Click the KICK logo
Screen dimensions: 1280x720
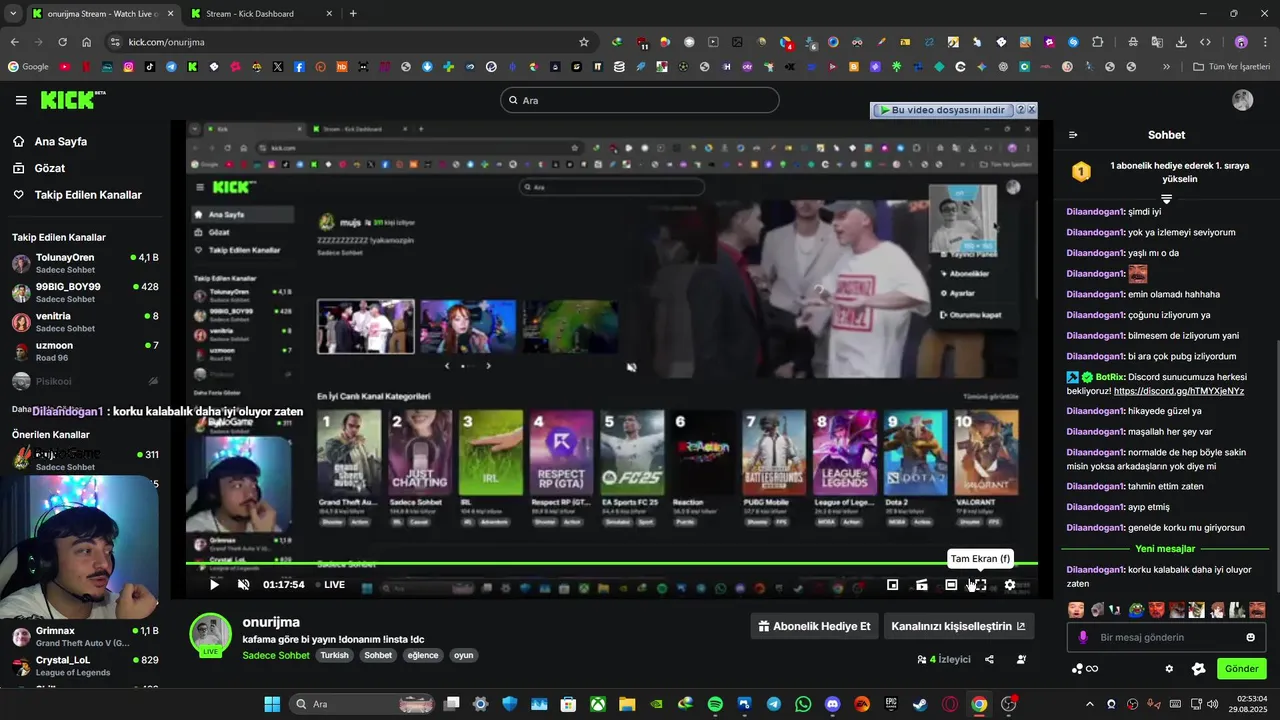(72, 99)
